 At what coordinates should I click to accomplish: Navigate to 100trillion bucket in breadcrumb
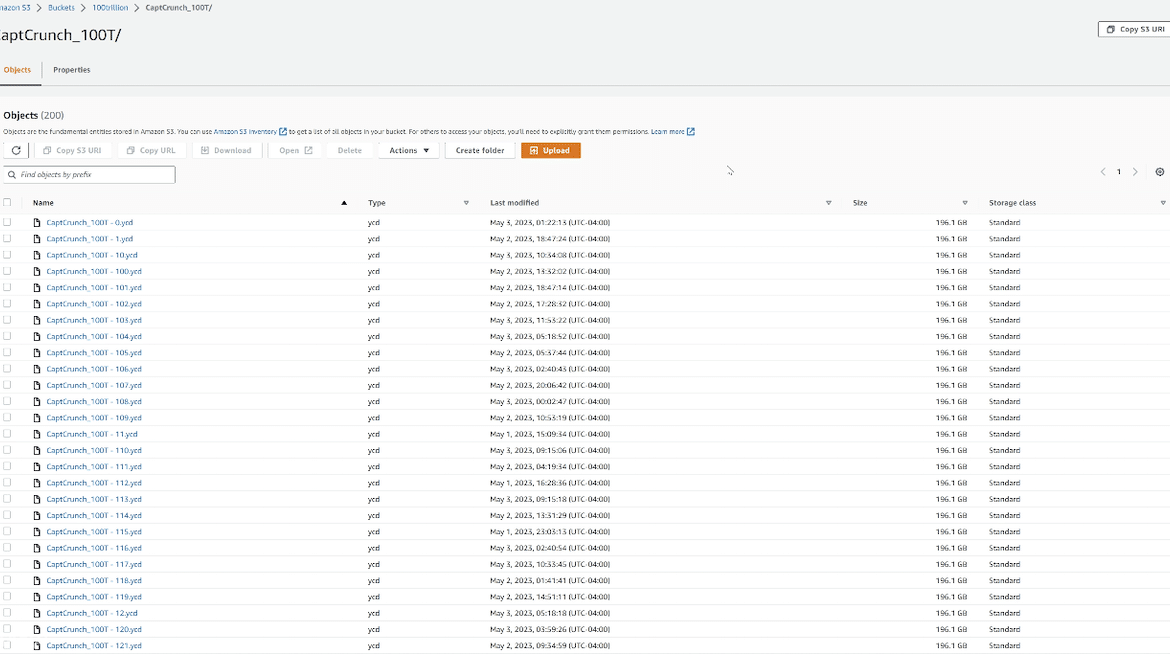(x=110, y=7)
